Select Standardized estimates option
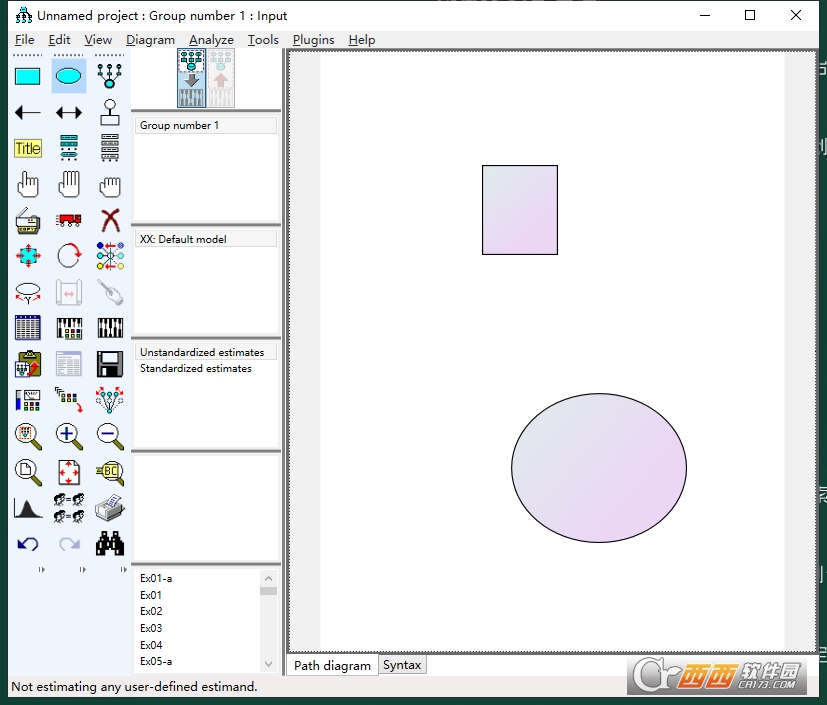827x705 pixels. click(x=206, y=369)
